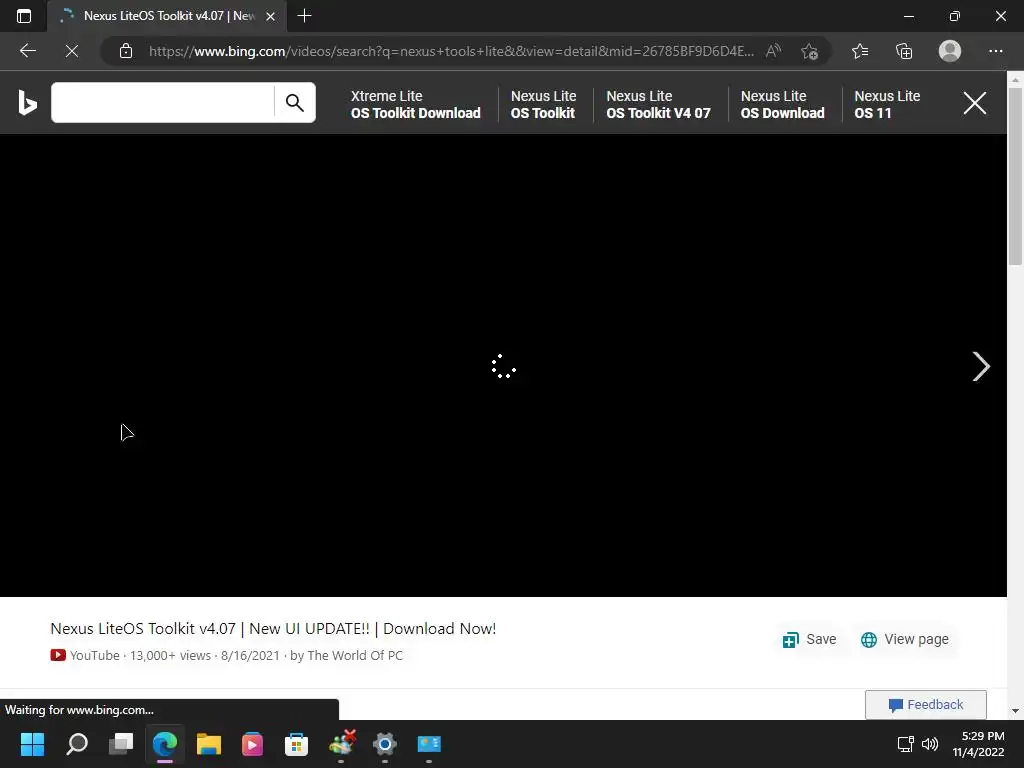
Task: Click the taskbar icon with red X
Action: tap(342, 743)
